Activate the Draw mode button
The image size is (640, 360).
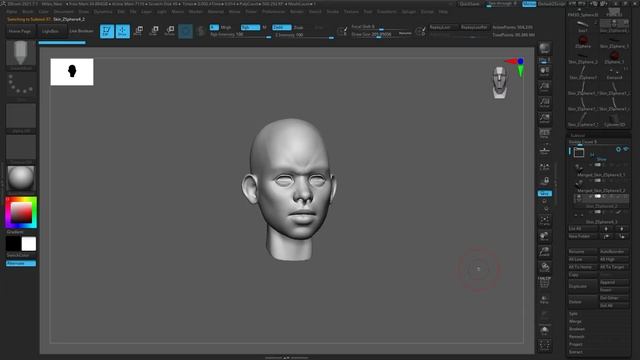point(123,31)
